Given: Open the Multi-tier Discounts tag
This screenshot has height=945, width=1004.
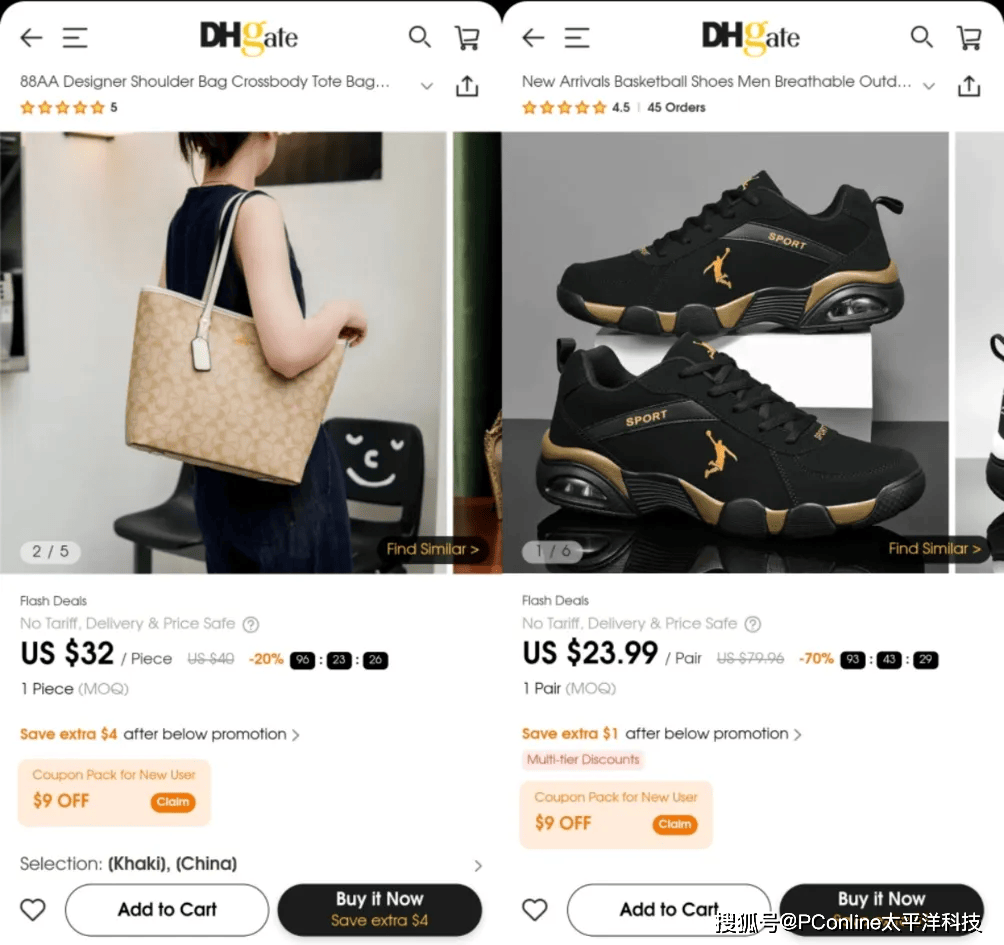Looking at the screenshot, I should click(x=583, y=760).
